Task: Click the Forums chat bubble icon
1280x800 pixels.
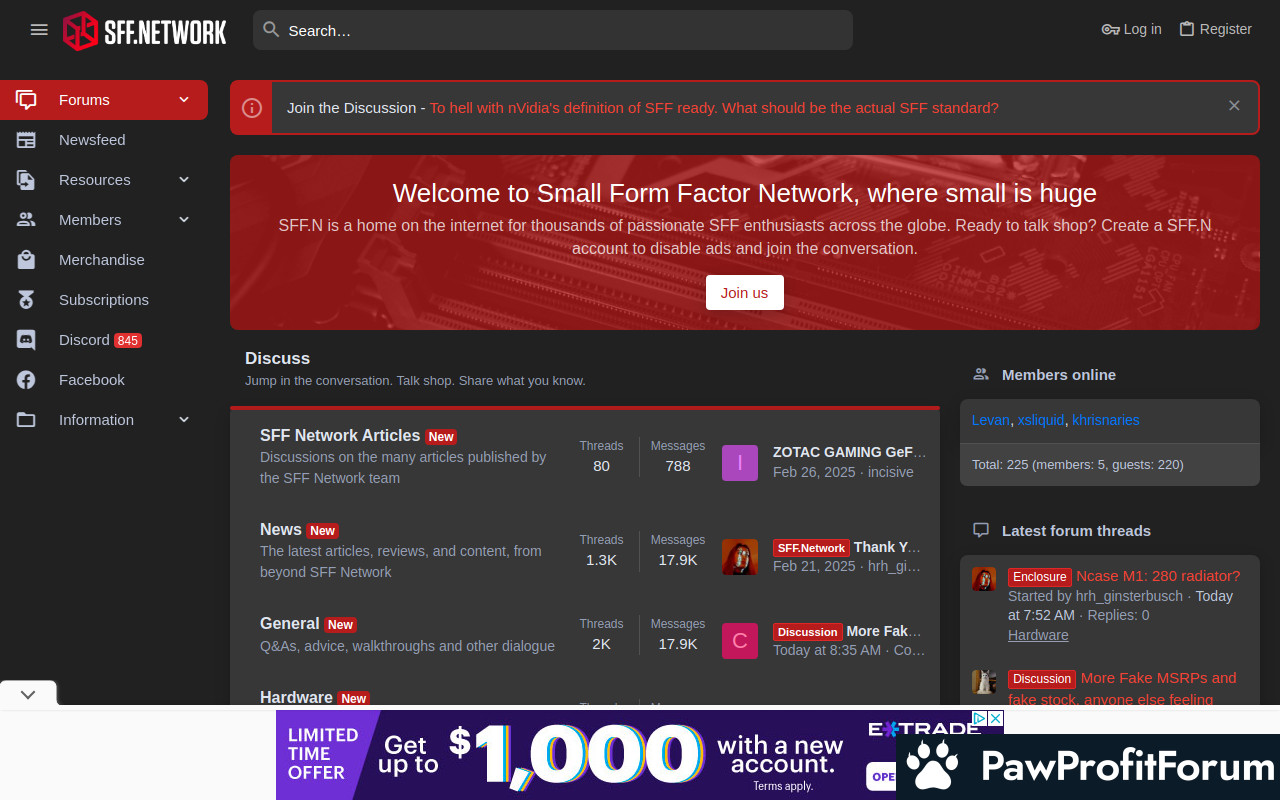Action: tap(26, 100)
